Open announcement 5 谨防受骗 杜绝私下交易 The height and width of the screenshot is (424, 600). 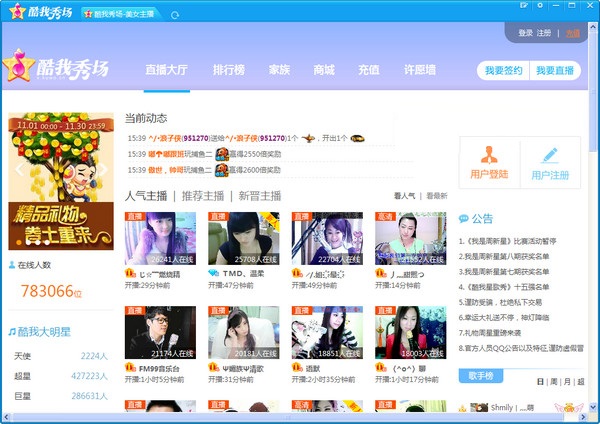tap(500, 302)
